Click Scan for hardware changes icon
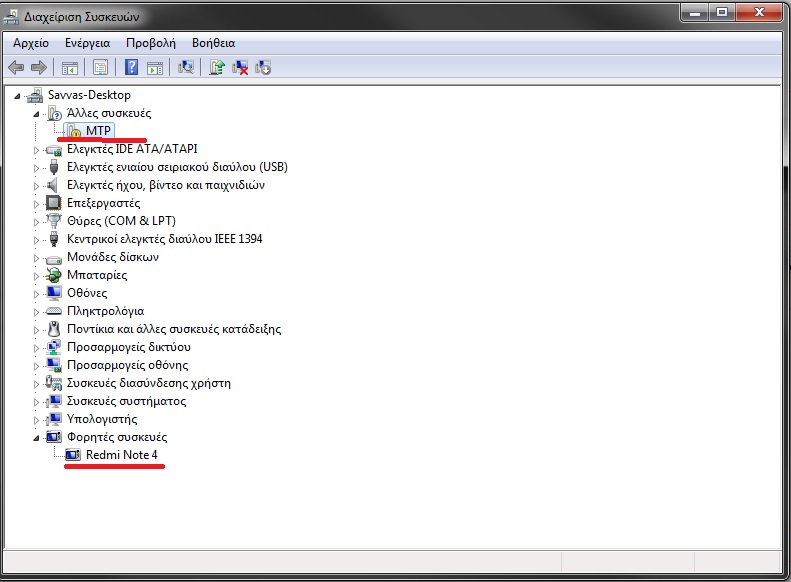791x582 pixels. [186, 67]
